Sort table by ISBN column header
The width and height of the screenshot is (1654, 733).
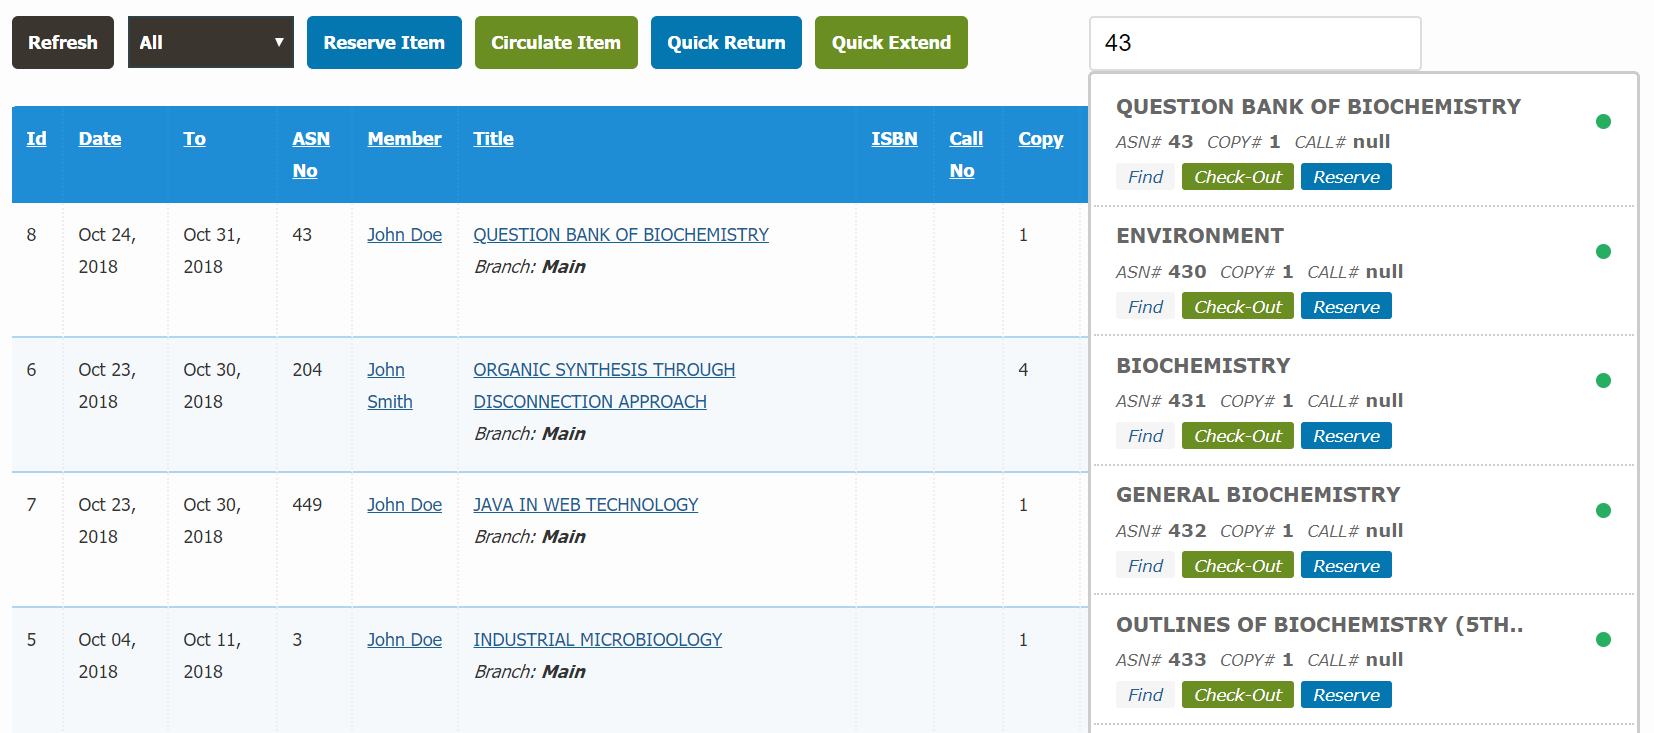click(x=894, y=138)
